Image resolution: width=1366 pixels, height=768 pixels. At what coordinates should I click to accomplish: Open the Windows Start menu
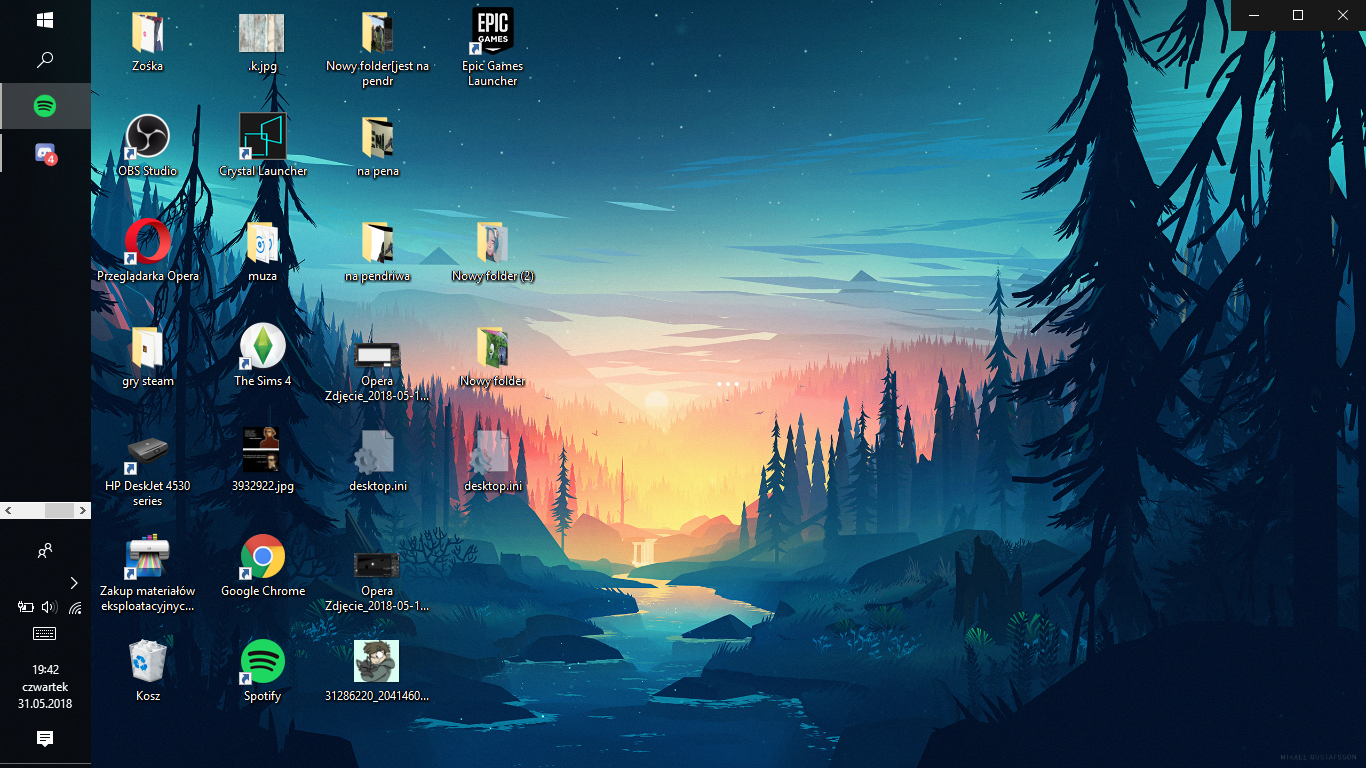tap(45, 20)
